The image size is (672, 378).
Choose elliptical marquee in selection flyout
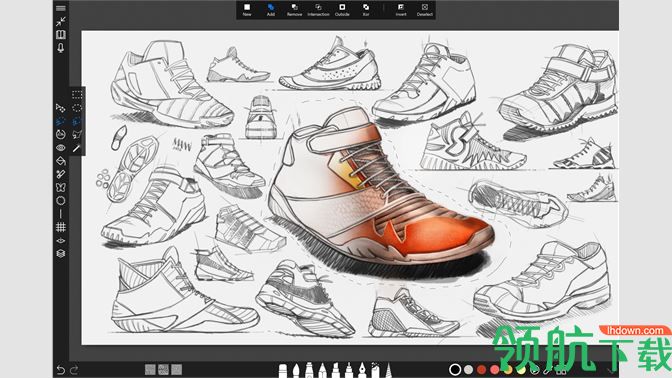77,108
